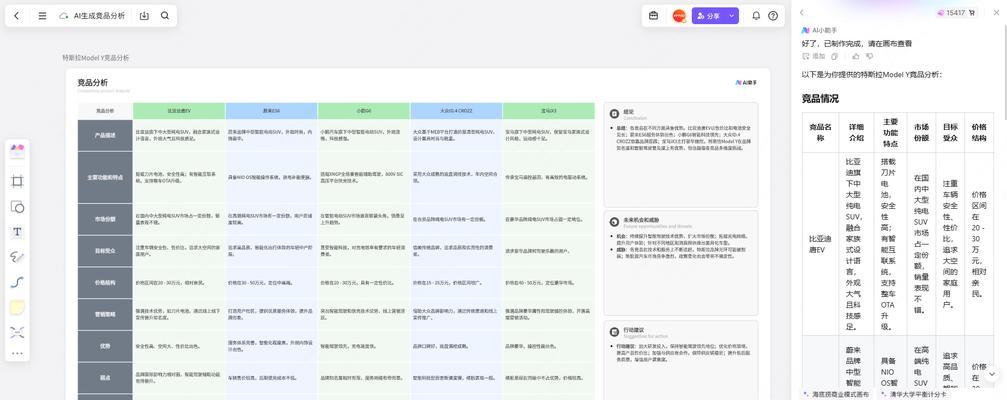Select the Frame tool
This screenshot has width=1007, height=400.
(x=17, y=181)
